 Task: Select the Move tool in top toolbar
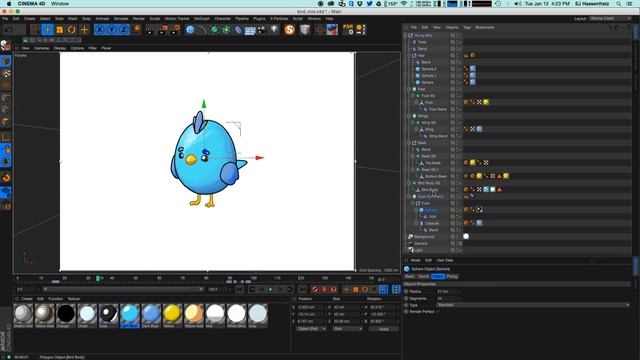coord(47,29)
